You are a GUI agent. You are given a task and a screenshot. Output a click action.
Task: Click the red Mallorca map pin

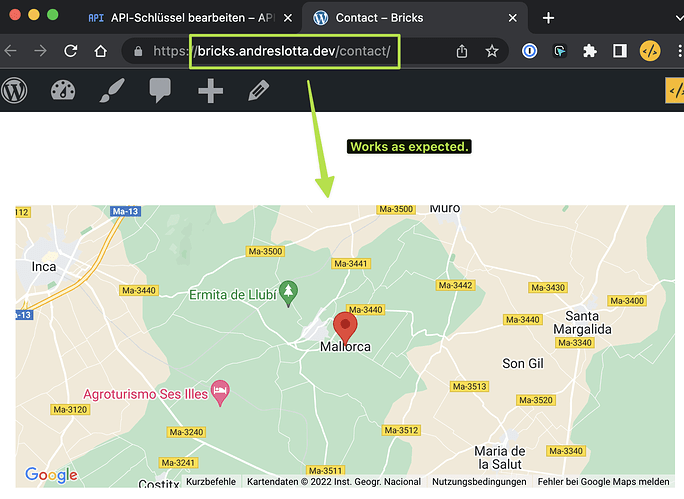(345, 328)
